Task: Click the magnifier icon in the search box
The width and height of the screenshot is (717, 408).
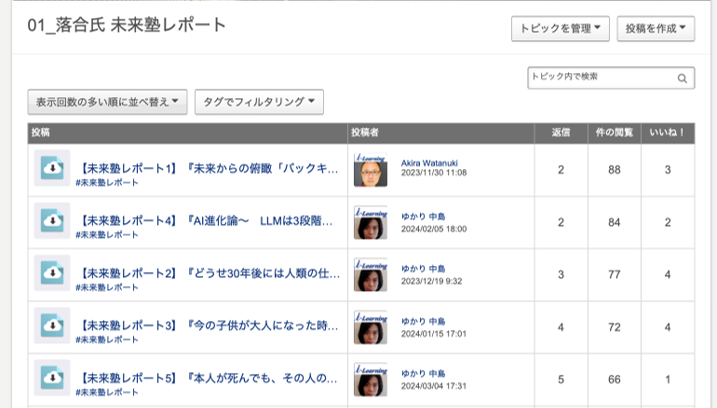Action: point(682,78)
